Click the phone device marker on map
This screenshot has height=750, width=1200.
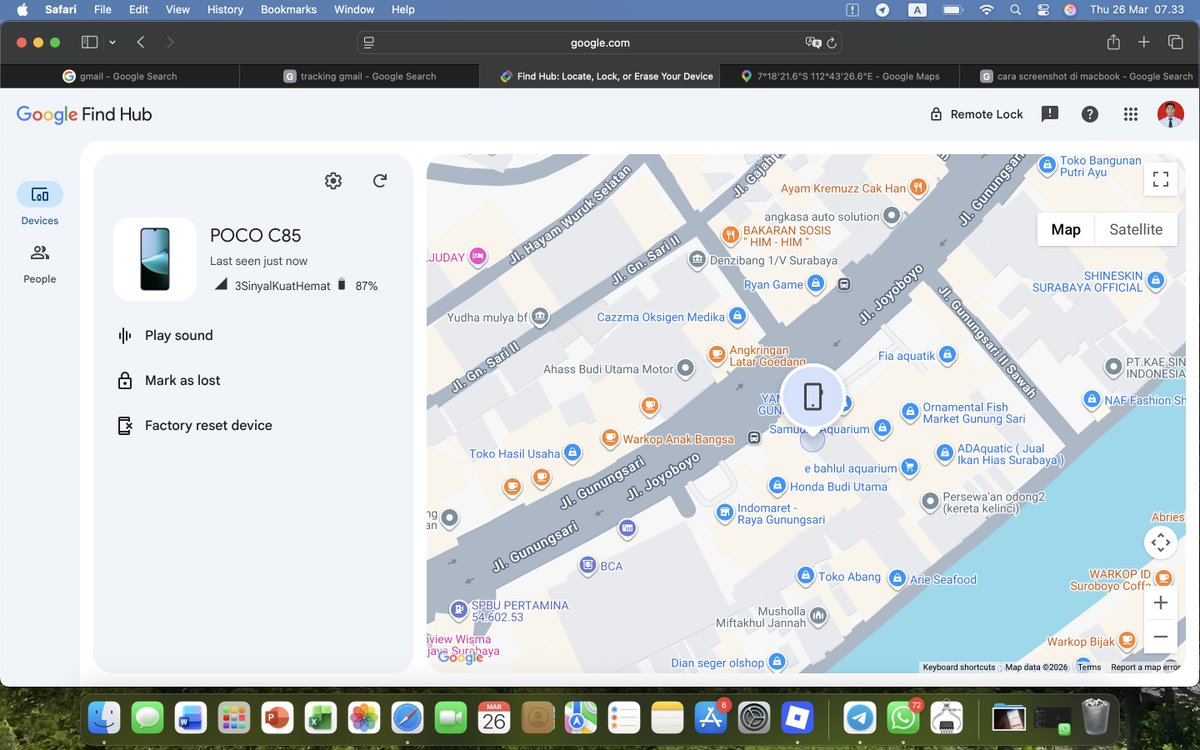[813, 396]
